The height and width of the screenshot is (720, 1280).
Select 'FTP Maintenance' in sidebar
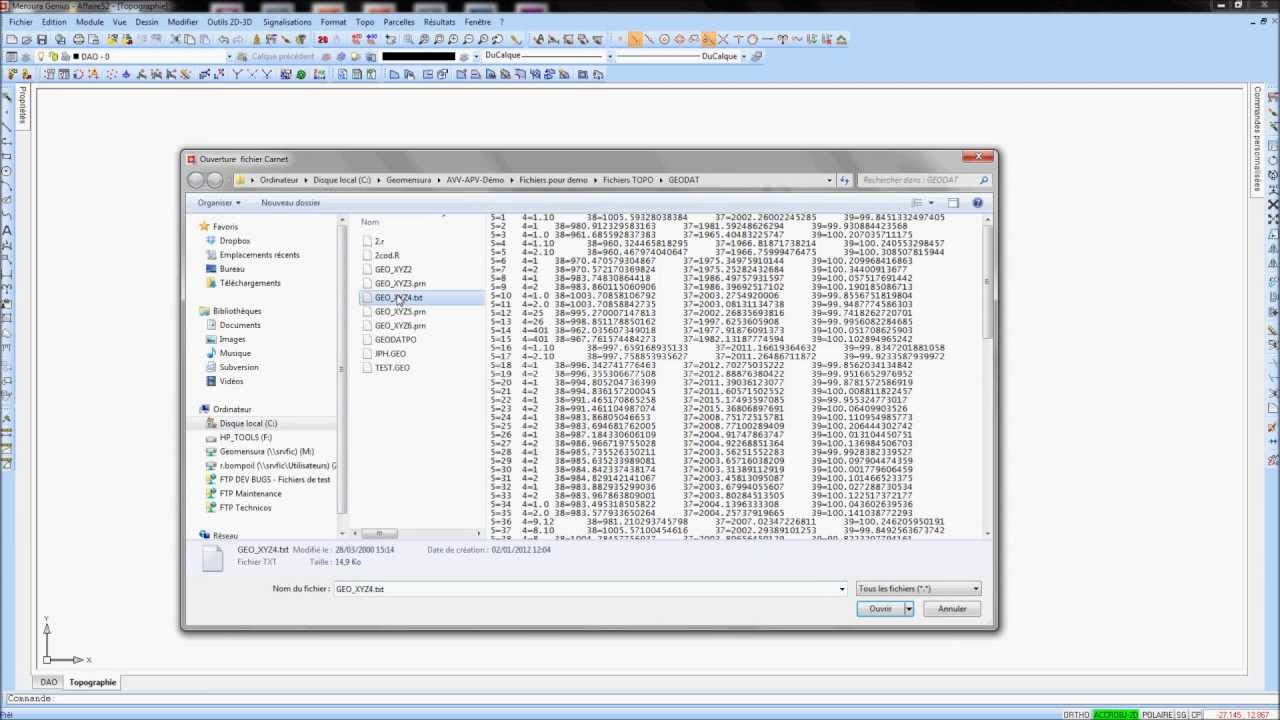click(x=250, y=493)
